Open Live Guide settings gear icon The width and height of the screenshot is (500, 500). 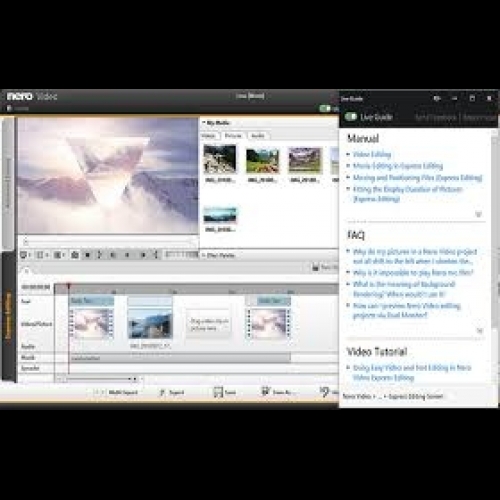pos(437,98)
